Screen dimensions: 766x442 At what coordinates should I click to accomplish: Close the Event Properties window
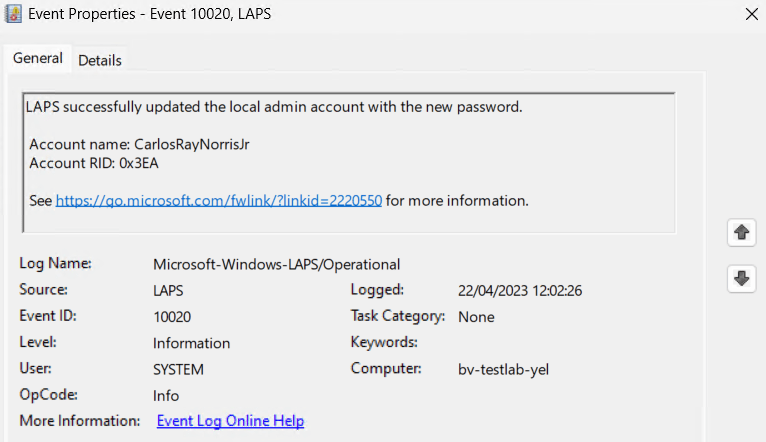(751, 14)
